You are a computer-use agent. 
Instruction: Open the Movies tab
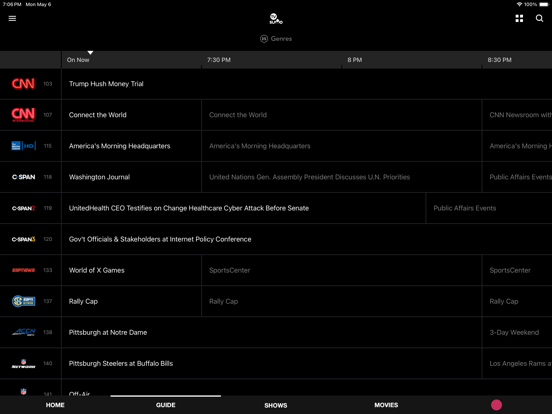coord(386,405)
